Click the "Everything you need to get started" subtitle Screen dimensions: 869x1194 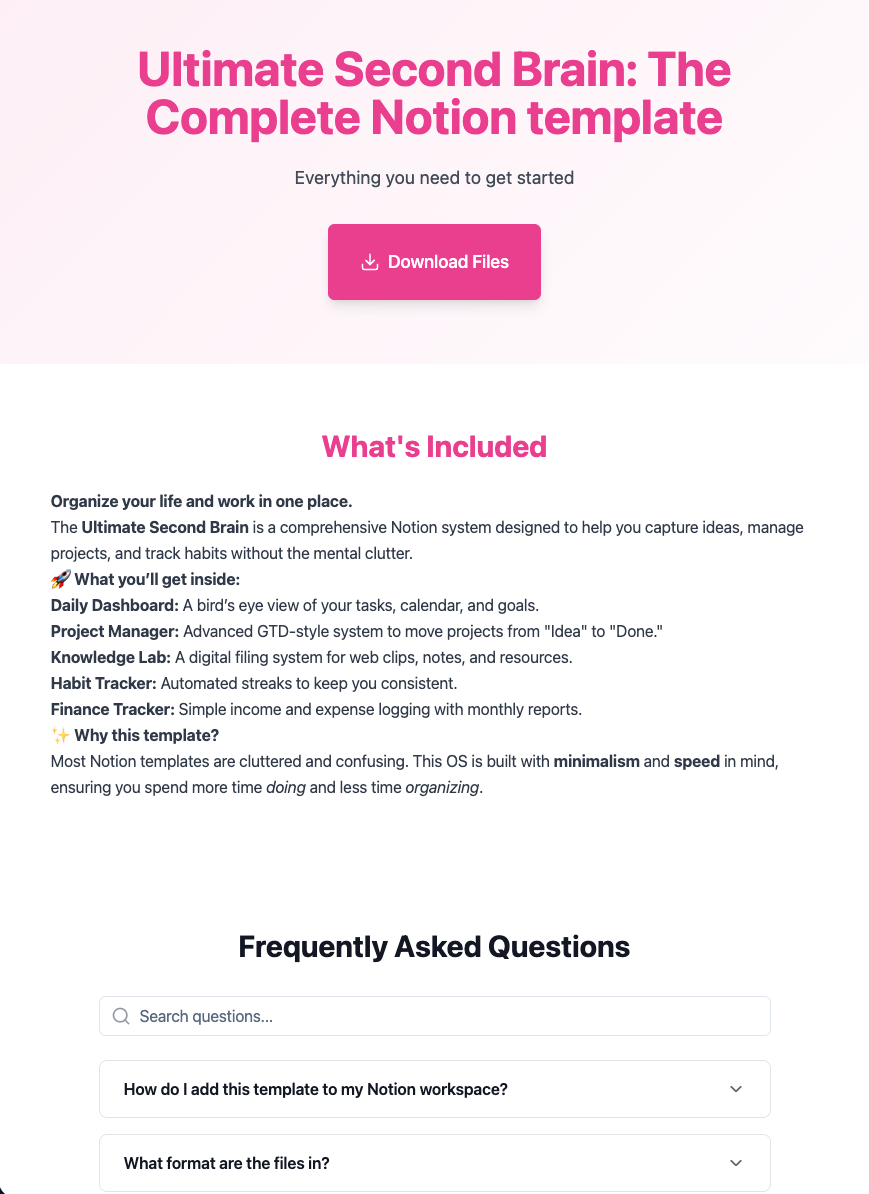[434, 178]
